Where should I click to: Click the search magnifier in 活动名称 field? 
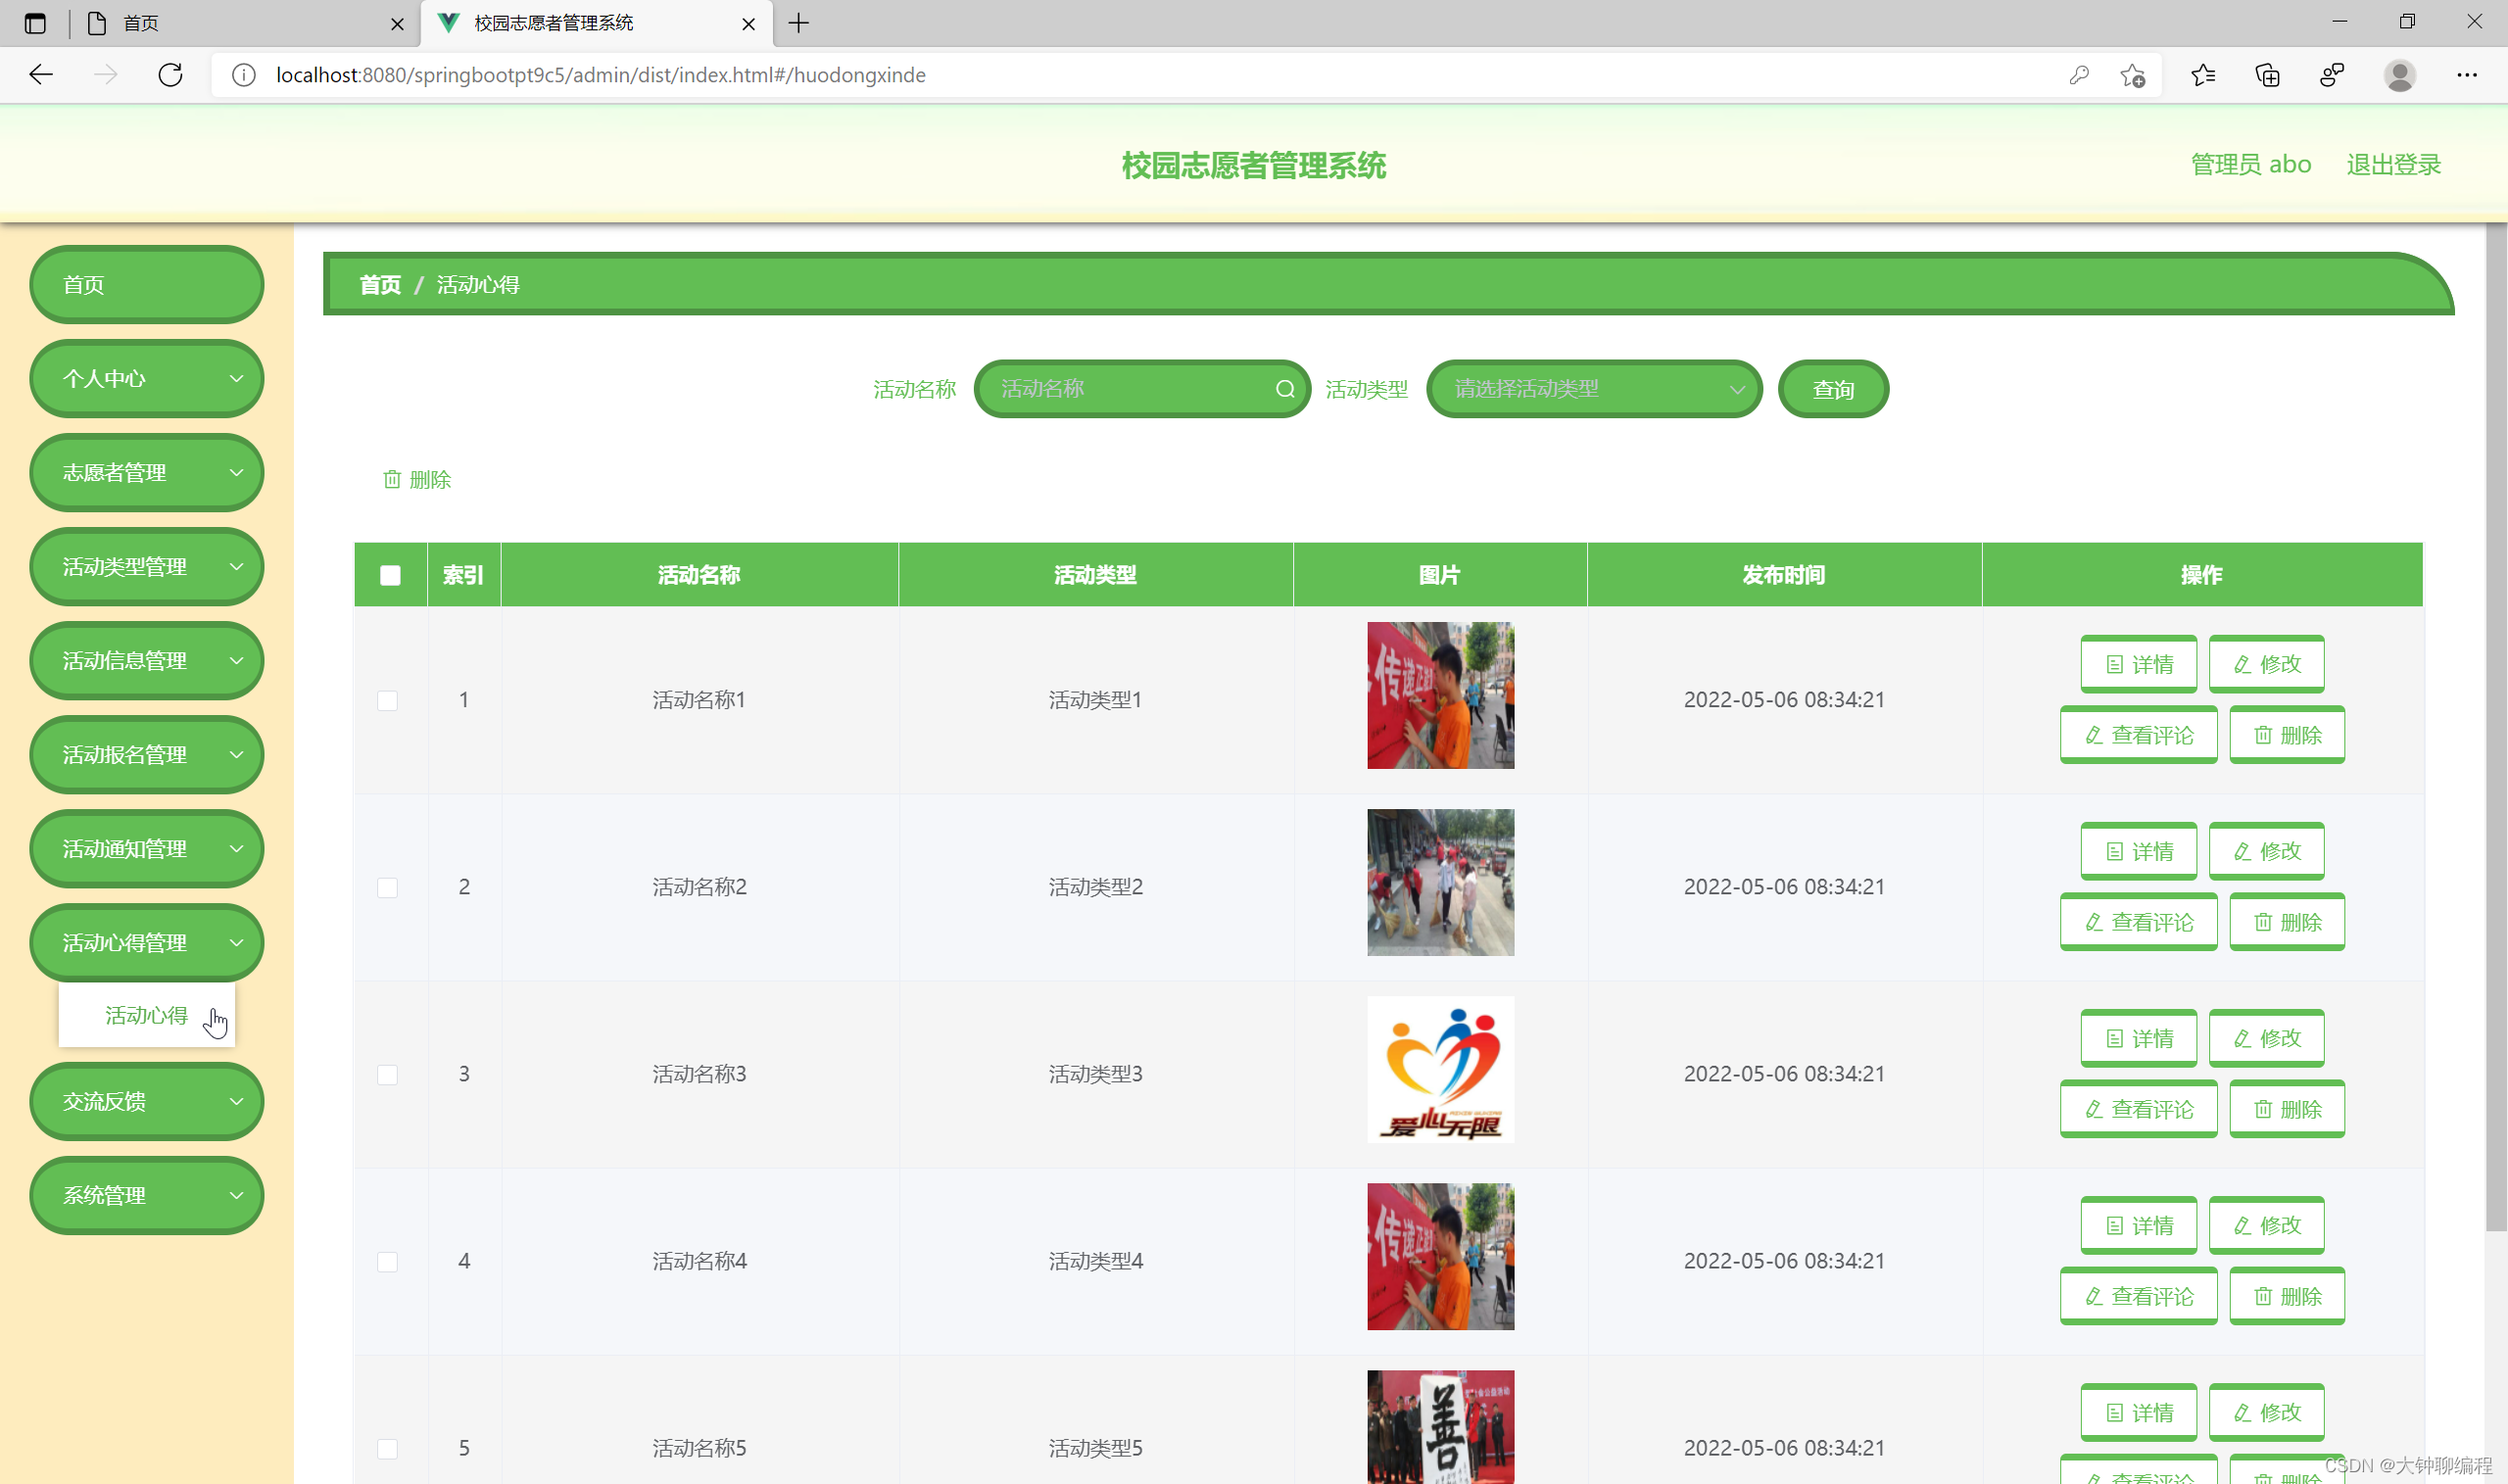(1285, 389)
